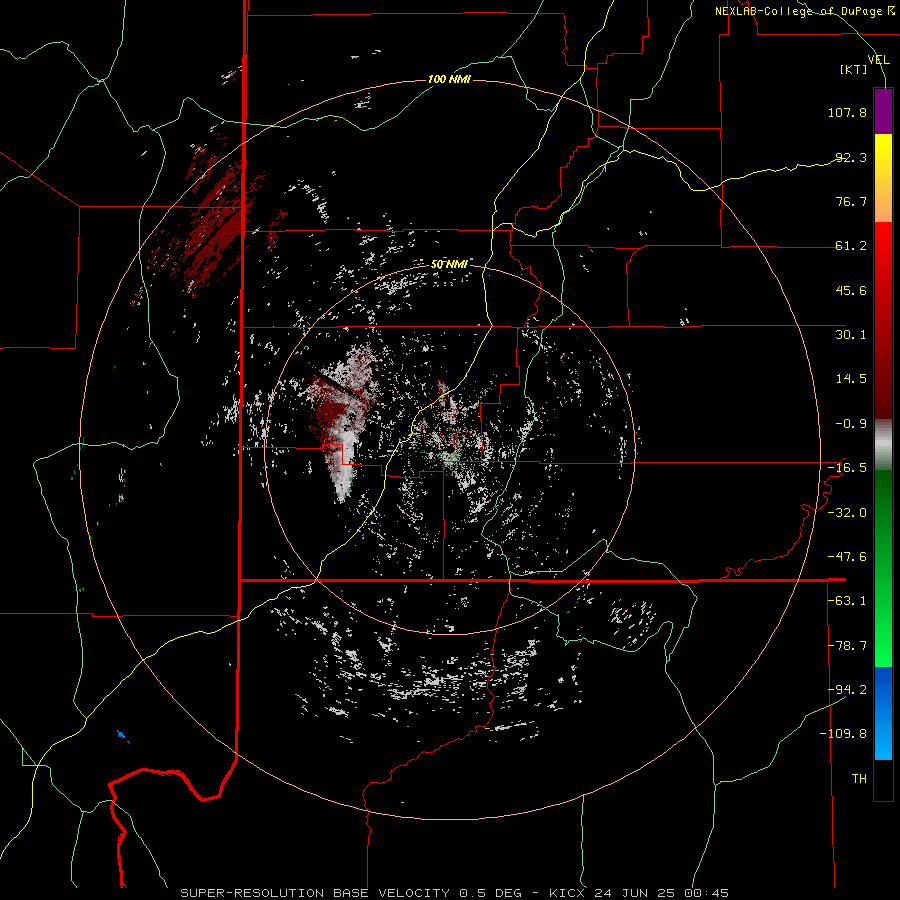
Task: Pick the gray segment of the color bar
Action: (x=883, y=445)
